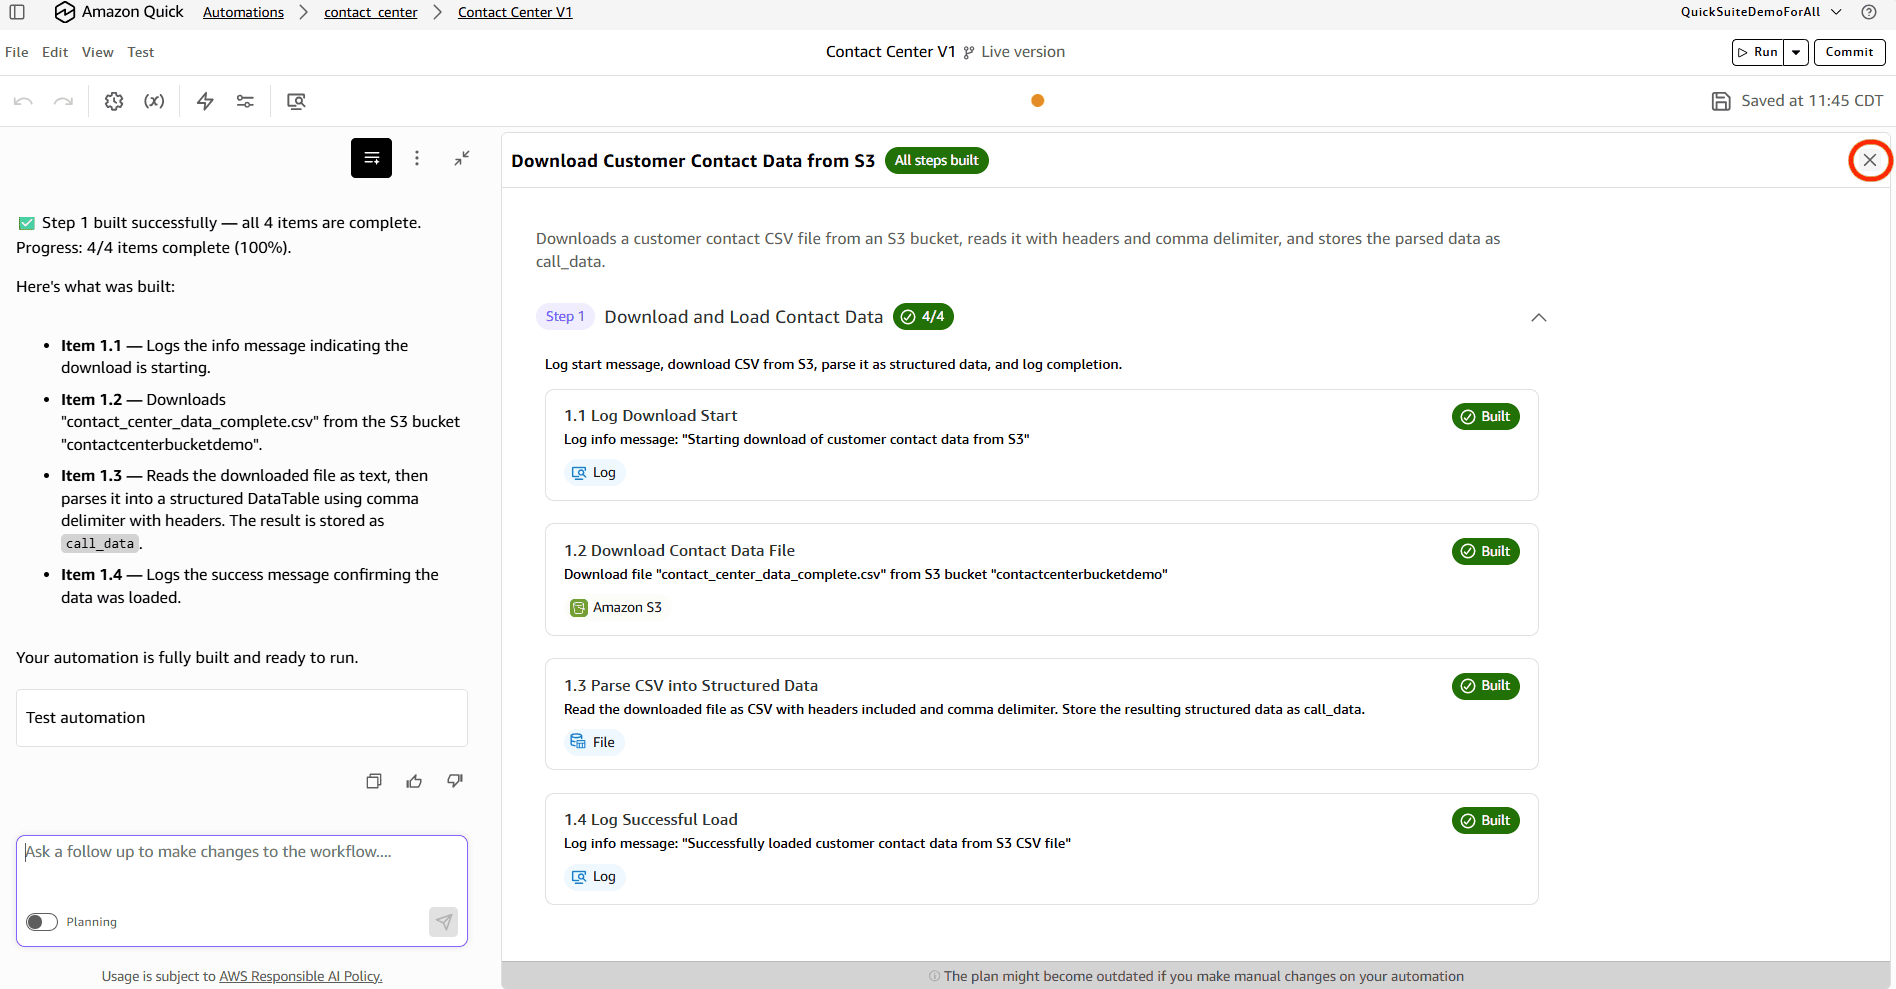Click the 4/4 progress badge

(923, 317)
